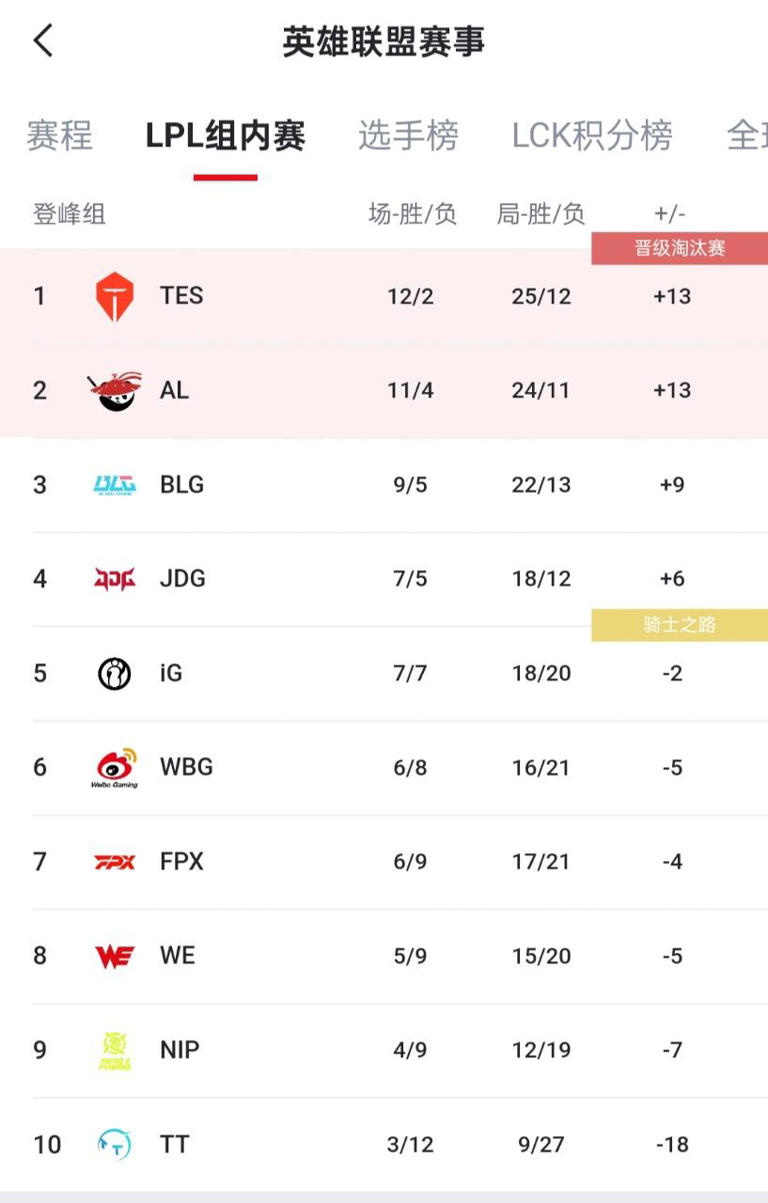Screen dimensions: 768x1203
Task: Open the NIP team logo
Action: tap(114, 1051)
